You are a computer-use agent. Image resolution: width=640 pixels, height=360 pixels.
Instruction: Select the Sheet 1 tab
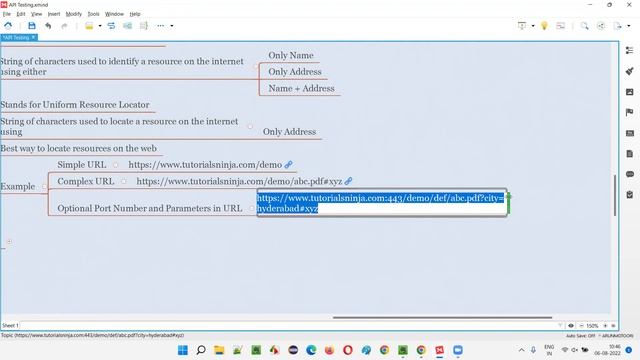coord(10,325)
